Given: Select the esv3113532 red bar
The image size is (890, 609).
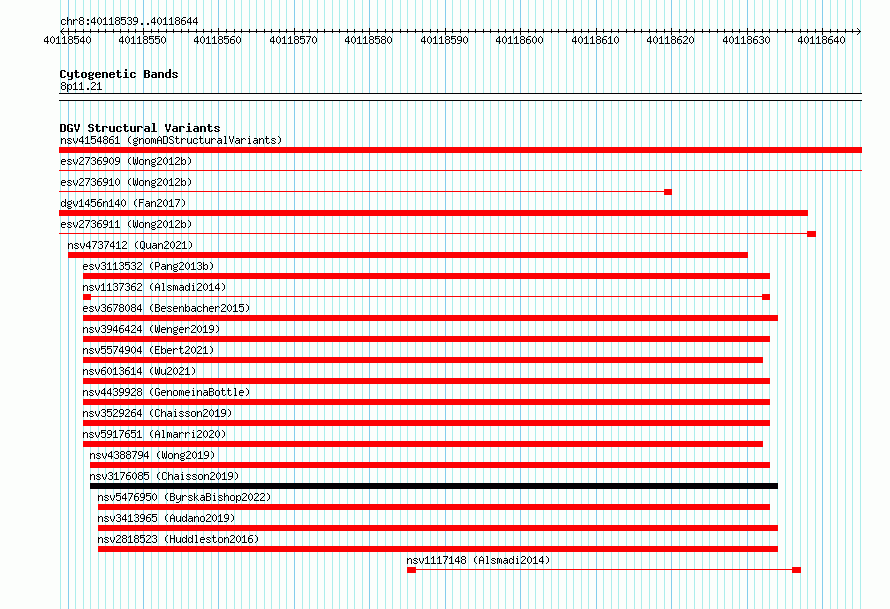Looking at the screenshot, I should click(x=426, y=276).
